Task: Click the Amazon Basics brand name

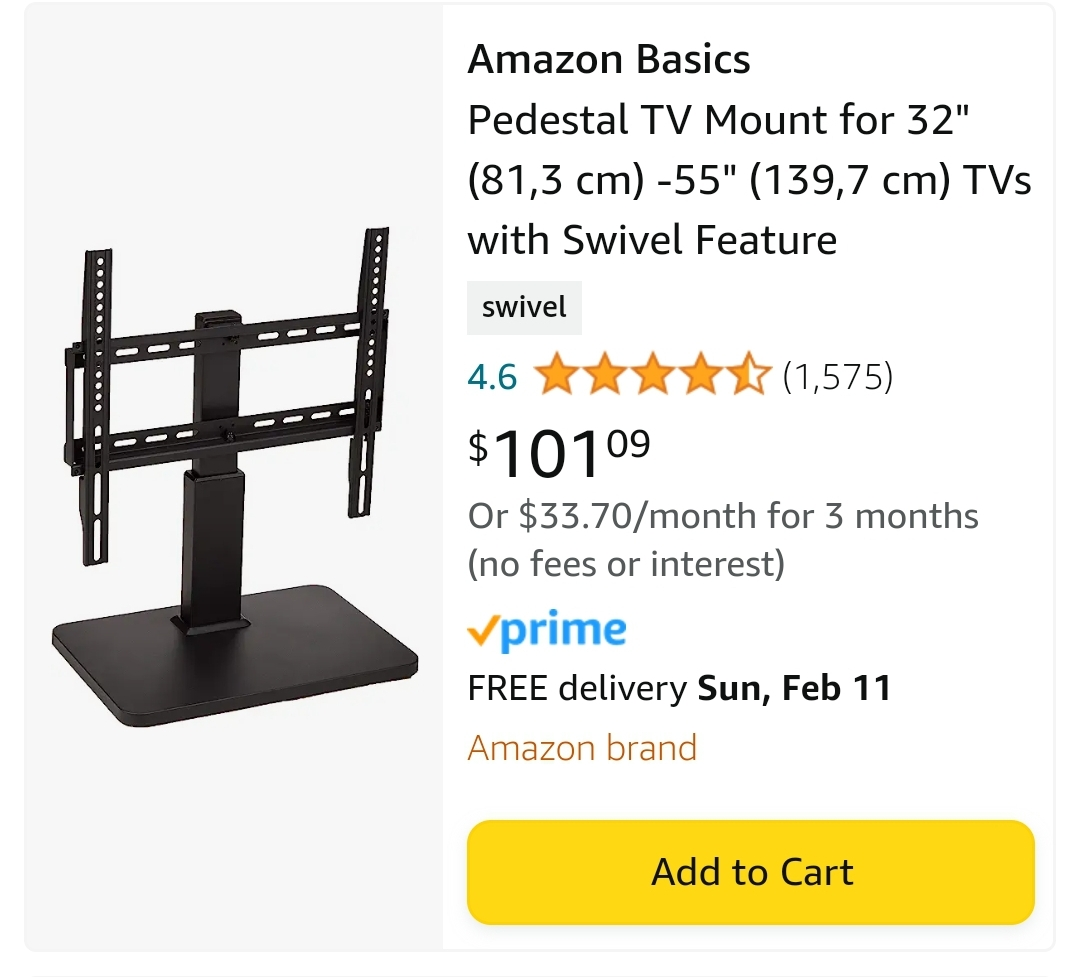Action: [609, 59]
